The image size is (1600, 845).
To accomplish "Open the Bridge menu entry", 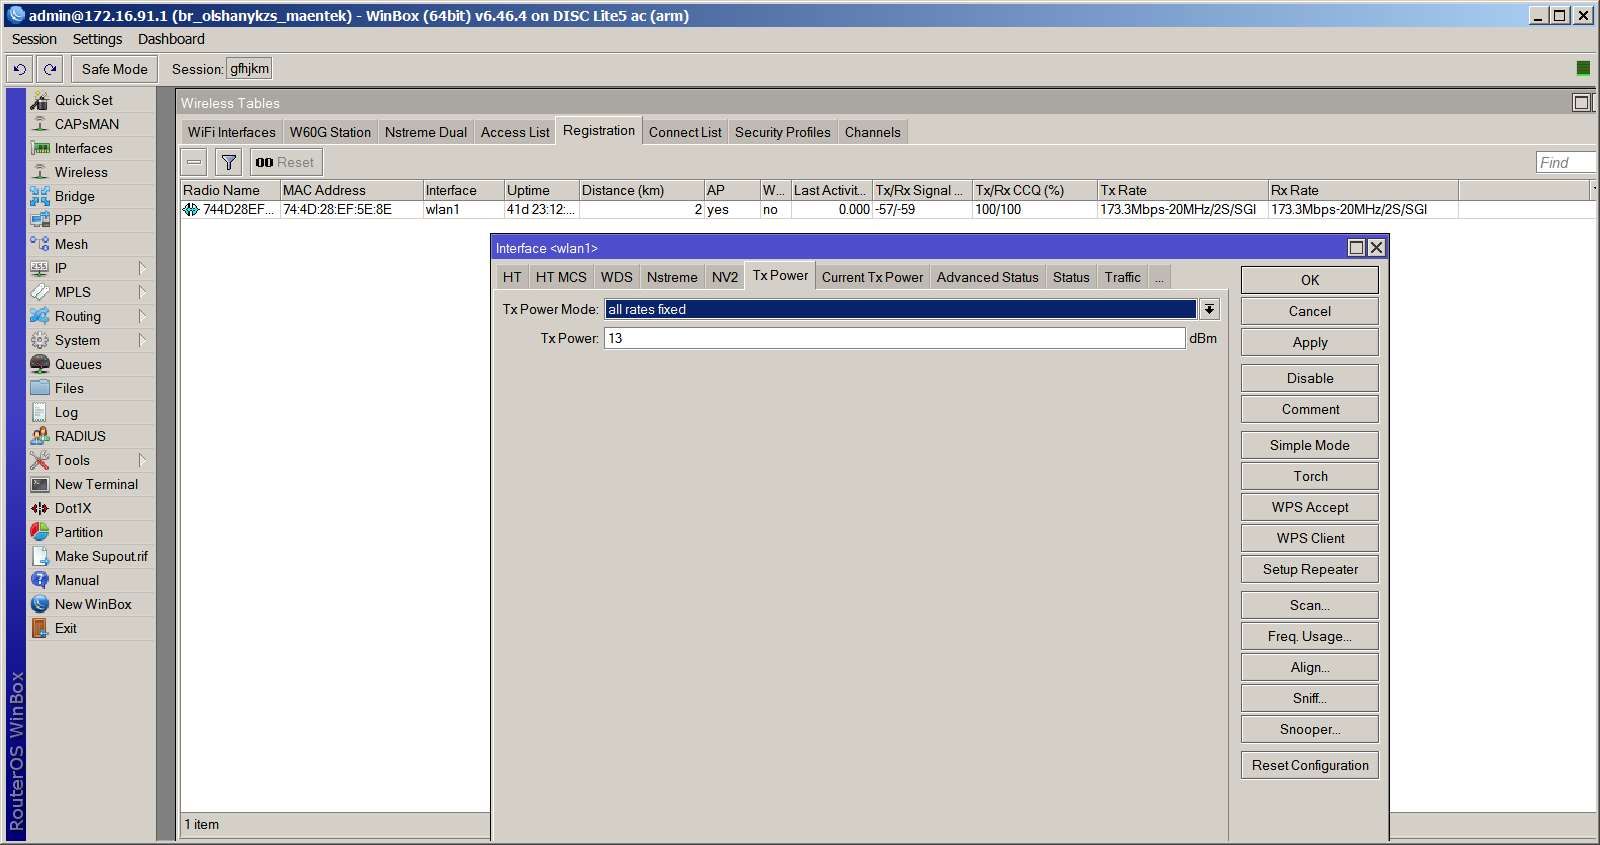I will click(75, 196).
